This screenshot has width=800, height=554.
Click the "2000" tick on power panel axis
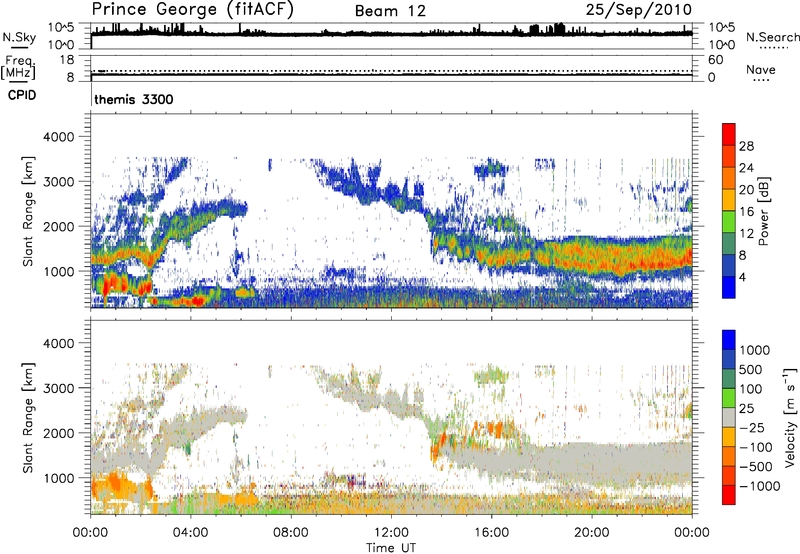58,226
